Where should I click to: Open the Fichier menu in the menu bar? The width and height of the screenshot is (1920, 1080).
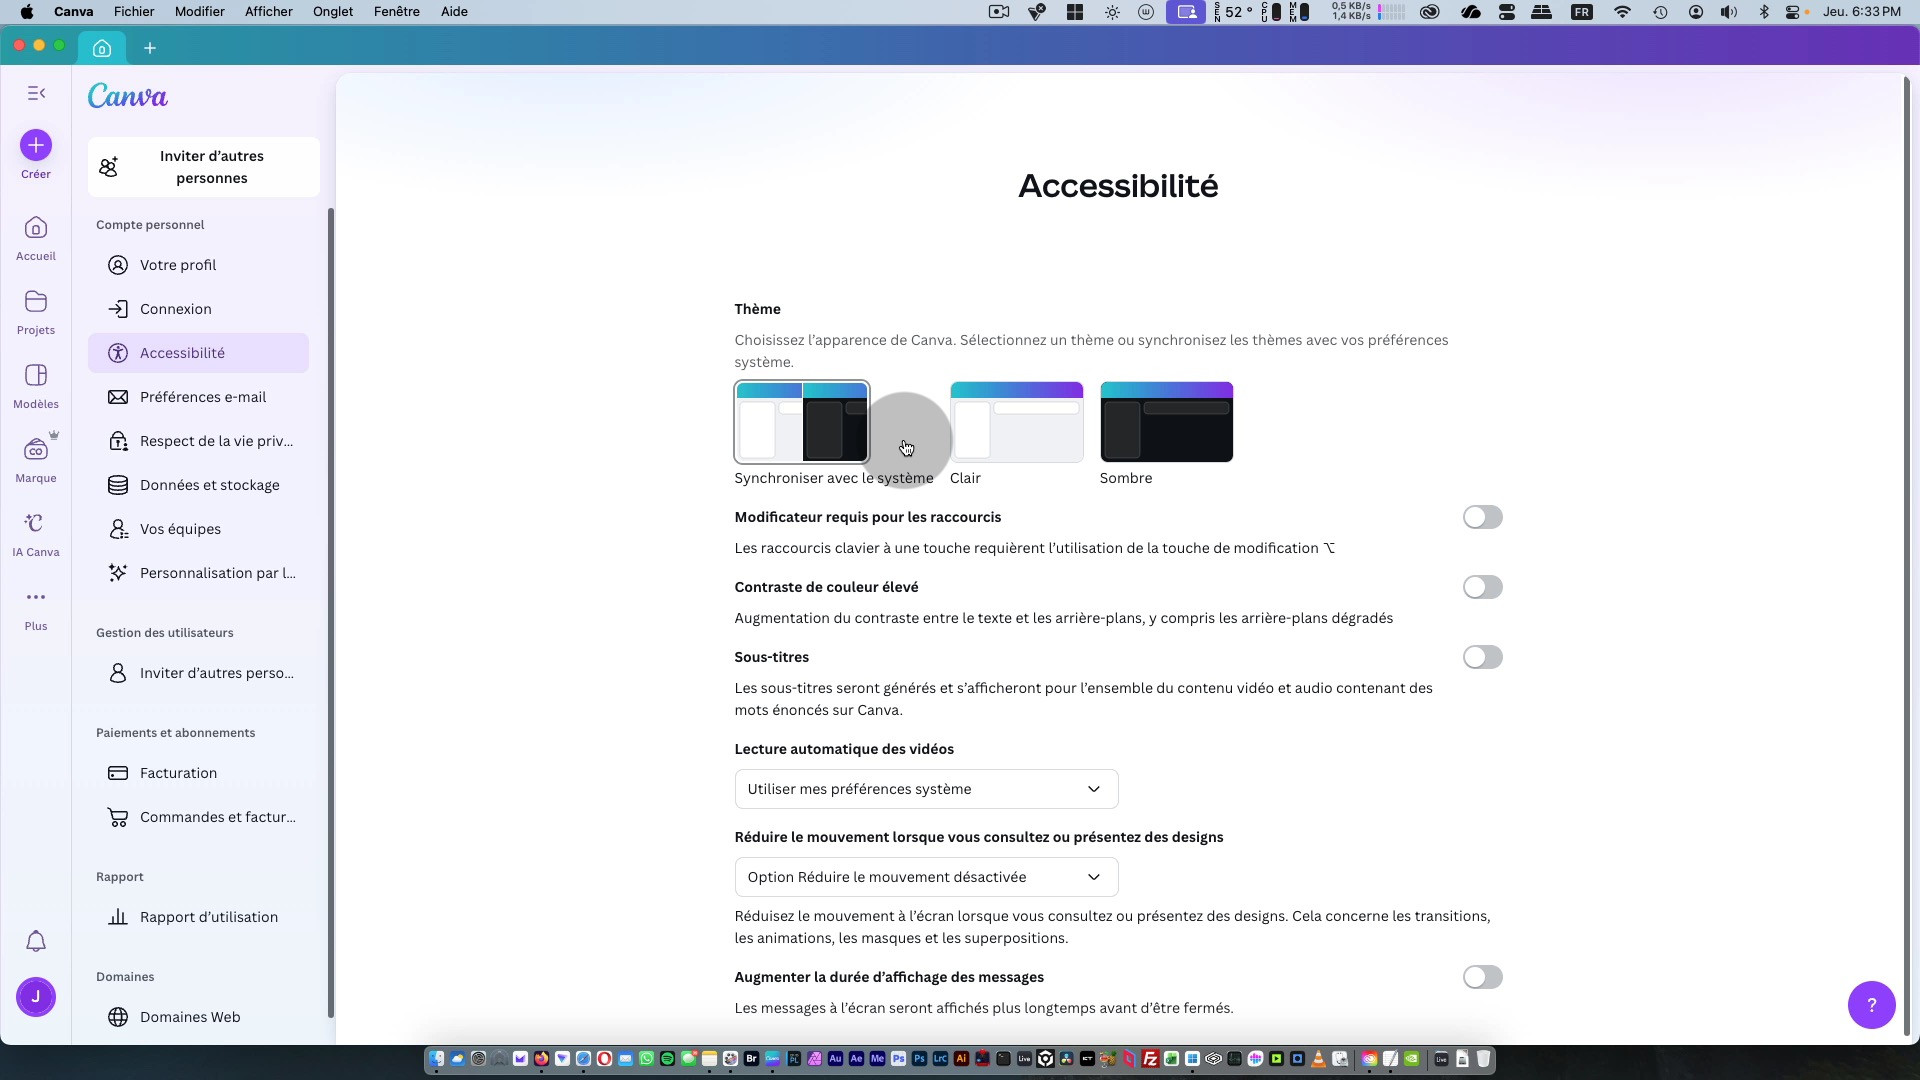[134, 12]
